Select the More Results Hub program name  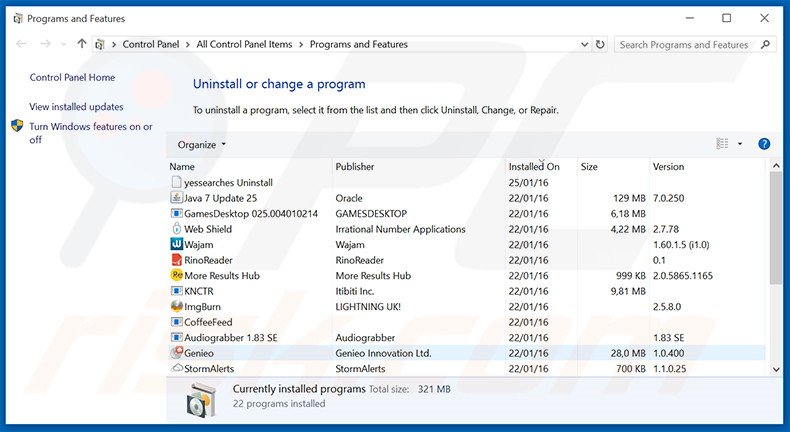(x=222, y=275)
